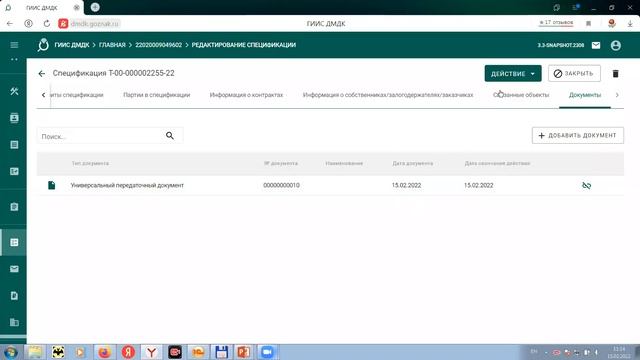This screenshot has width=640, height=360.
Task: Open messages envelope in top header
Action: pos(596,45)
